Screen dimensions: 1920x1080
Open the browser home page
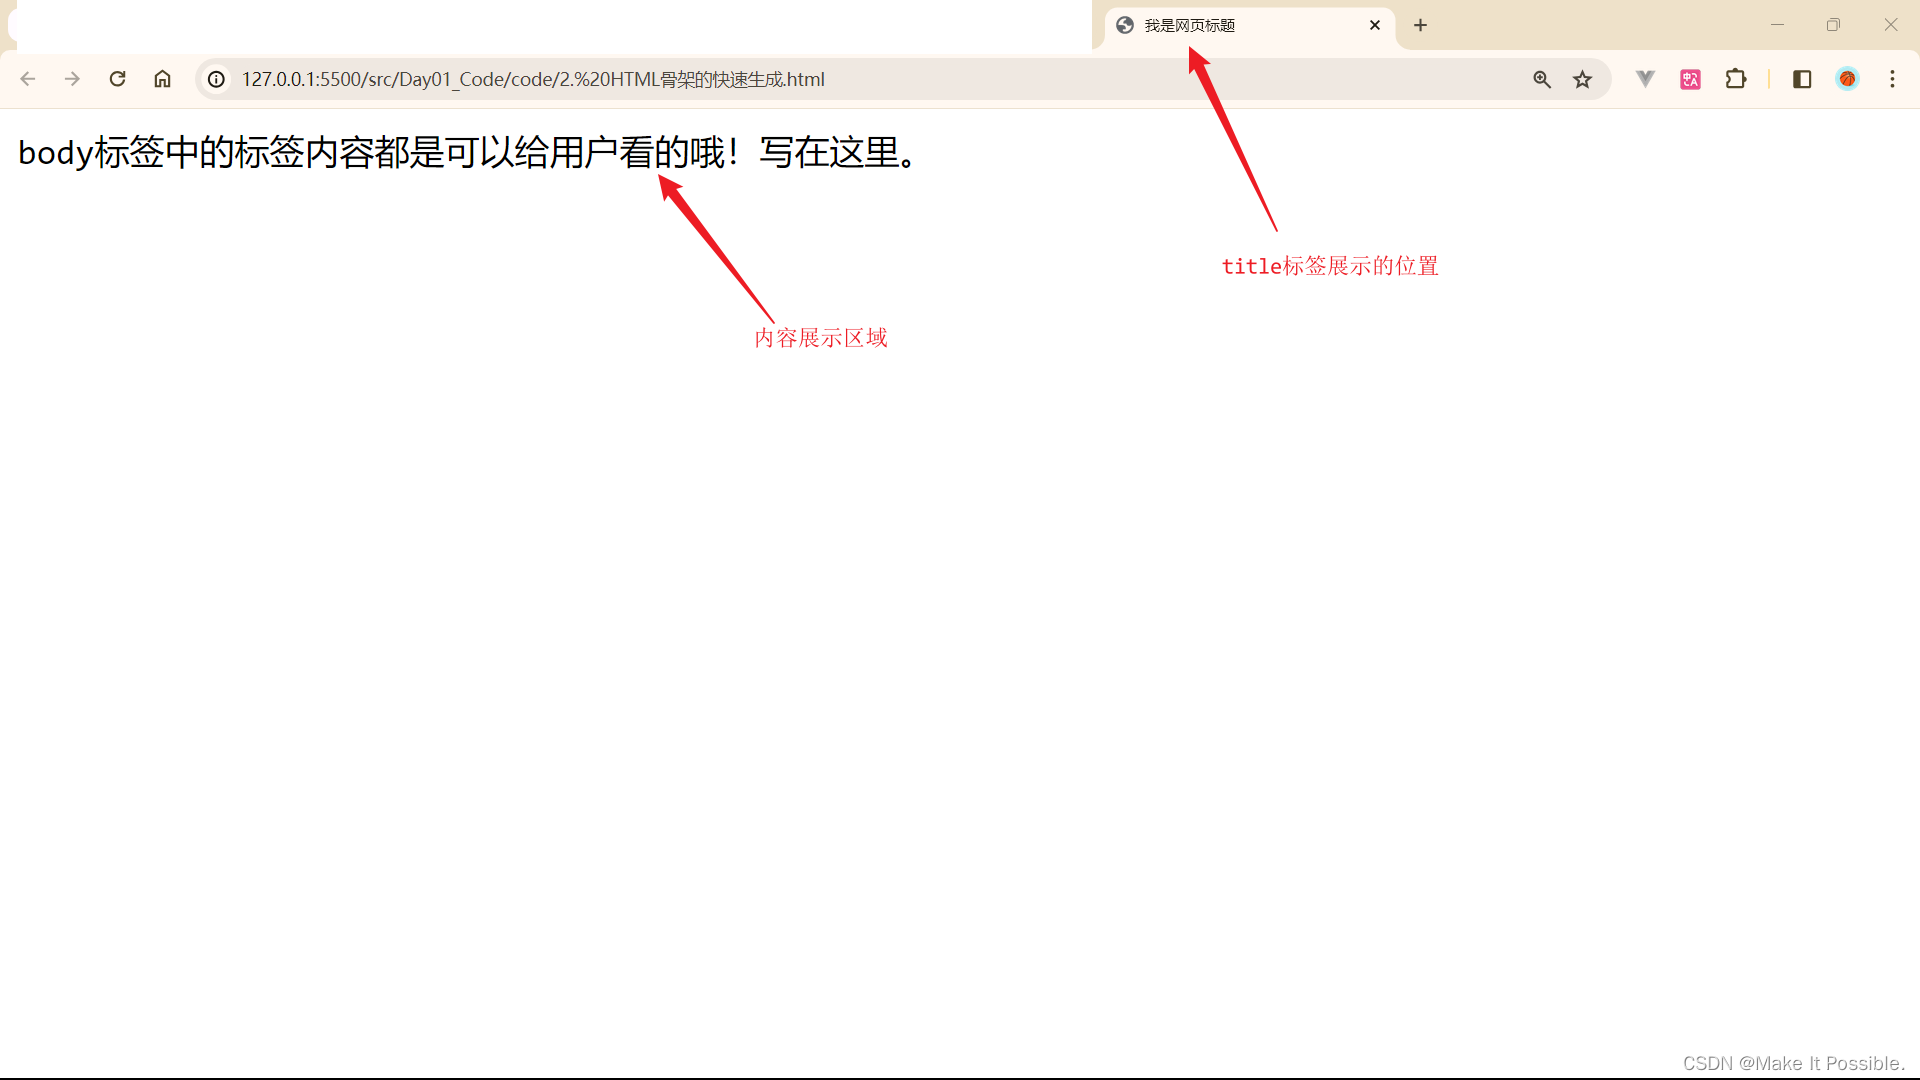pos(162,79)
